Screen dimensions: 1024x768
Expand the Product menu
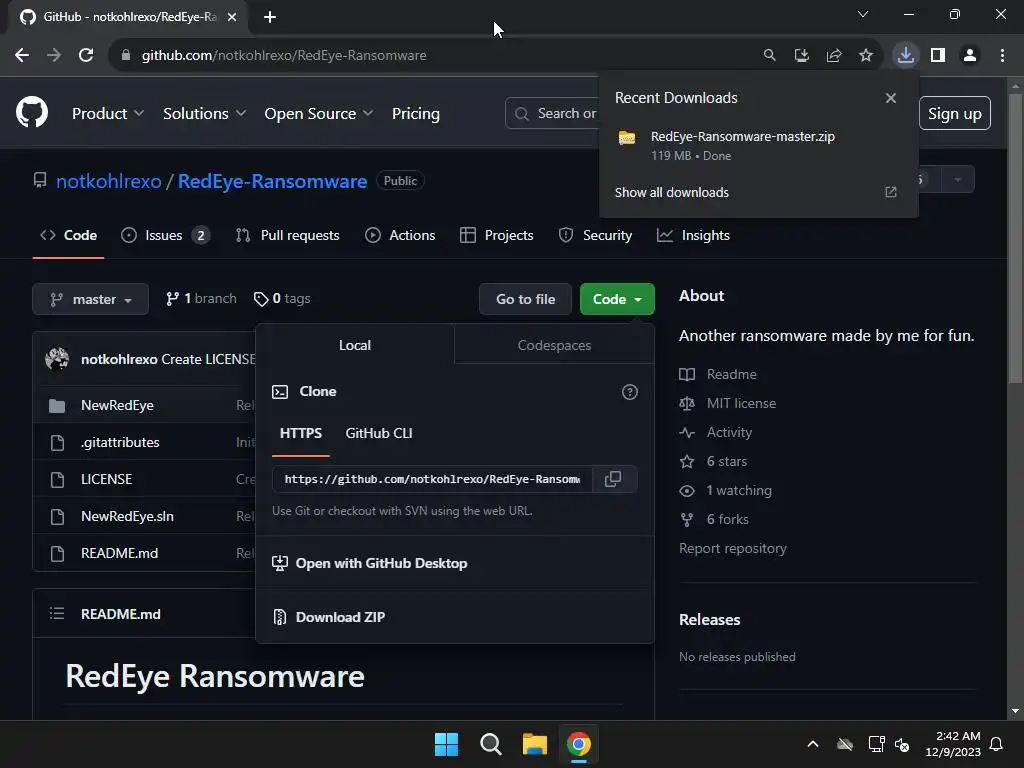tap(108, 113)
